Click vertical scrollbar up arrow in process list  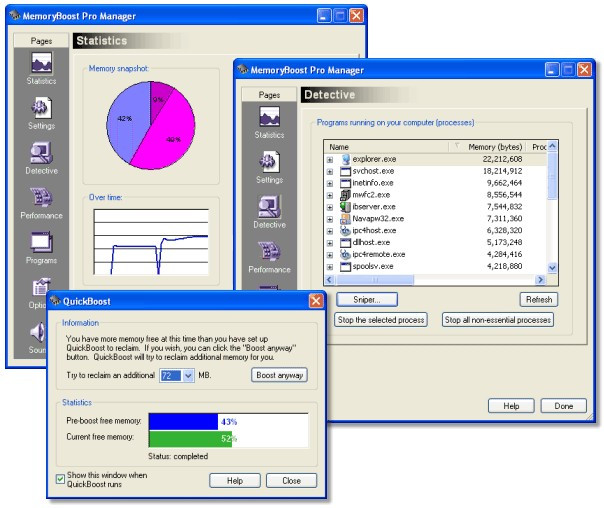click(552, 146)
